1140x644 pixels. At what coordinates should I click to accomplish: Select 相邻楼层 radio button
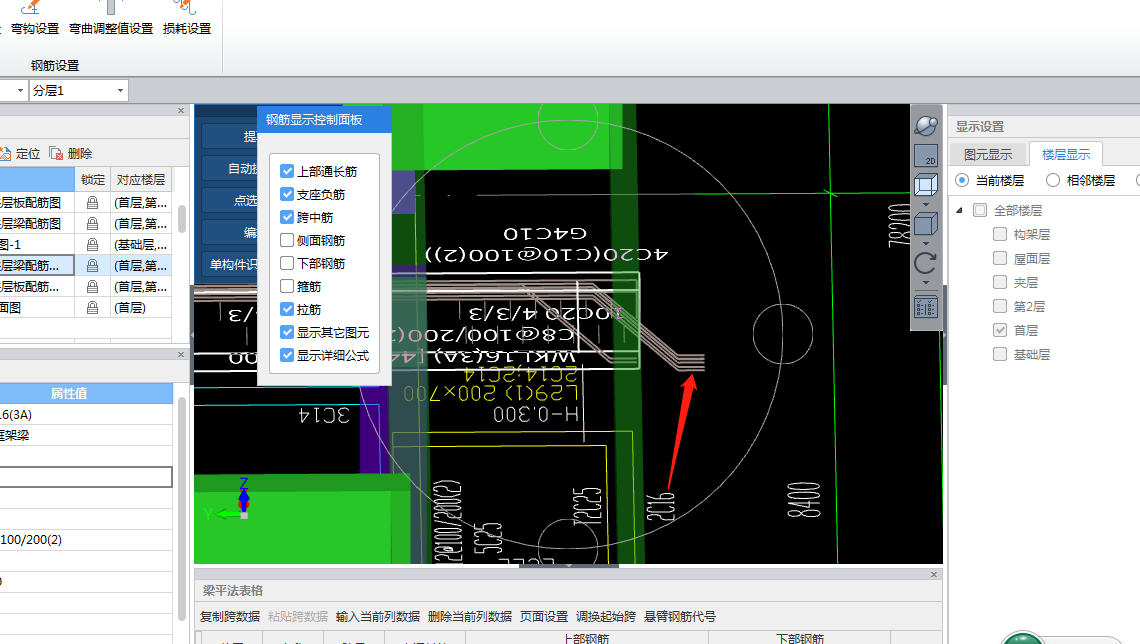point(1053,180)
